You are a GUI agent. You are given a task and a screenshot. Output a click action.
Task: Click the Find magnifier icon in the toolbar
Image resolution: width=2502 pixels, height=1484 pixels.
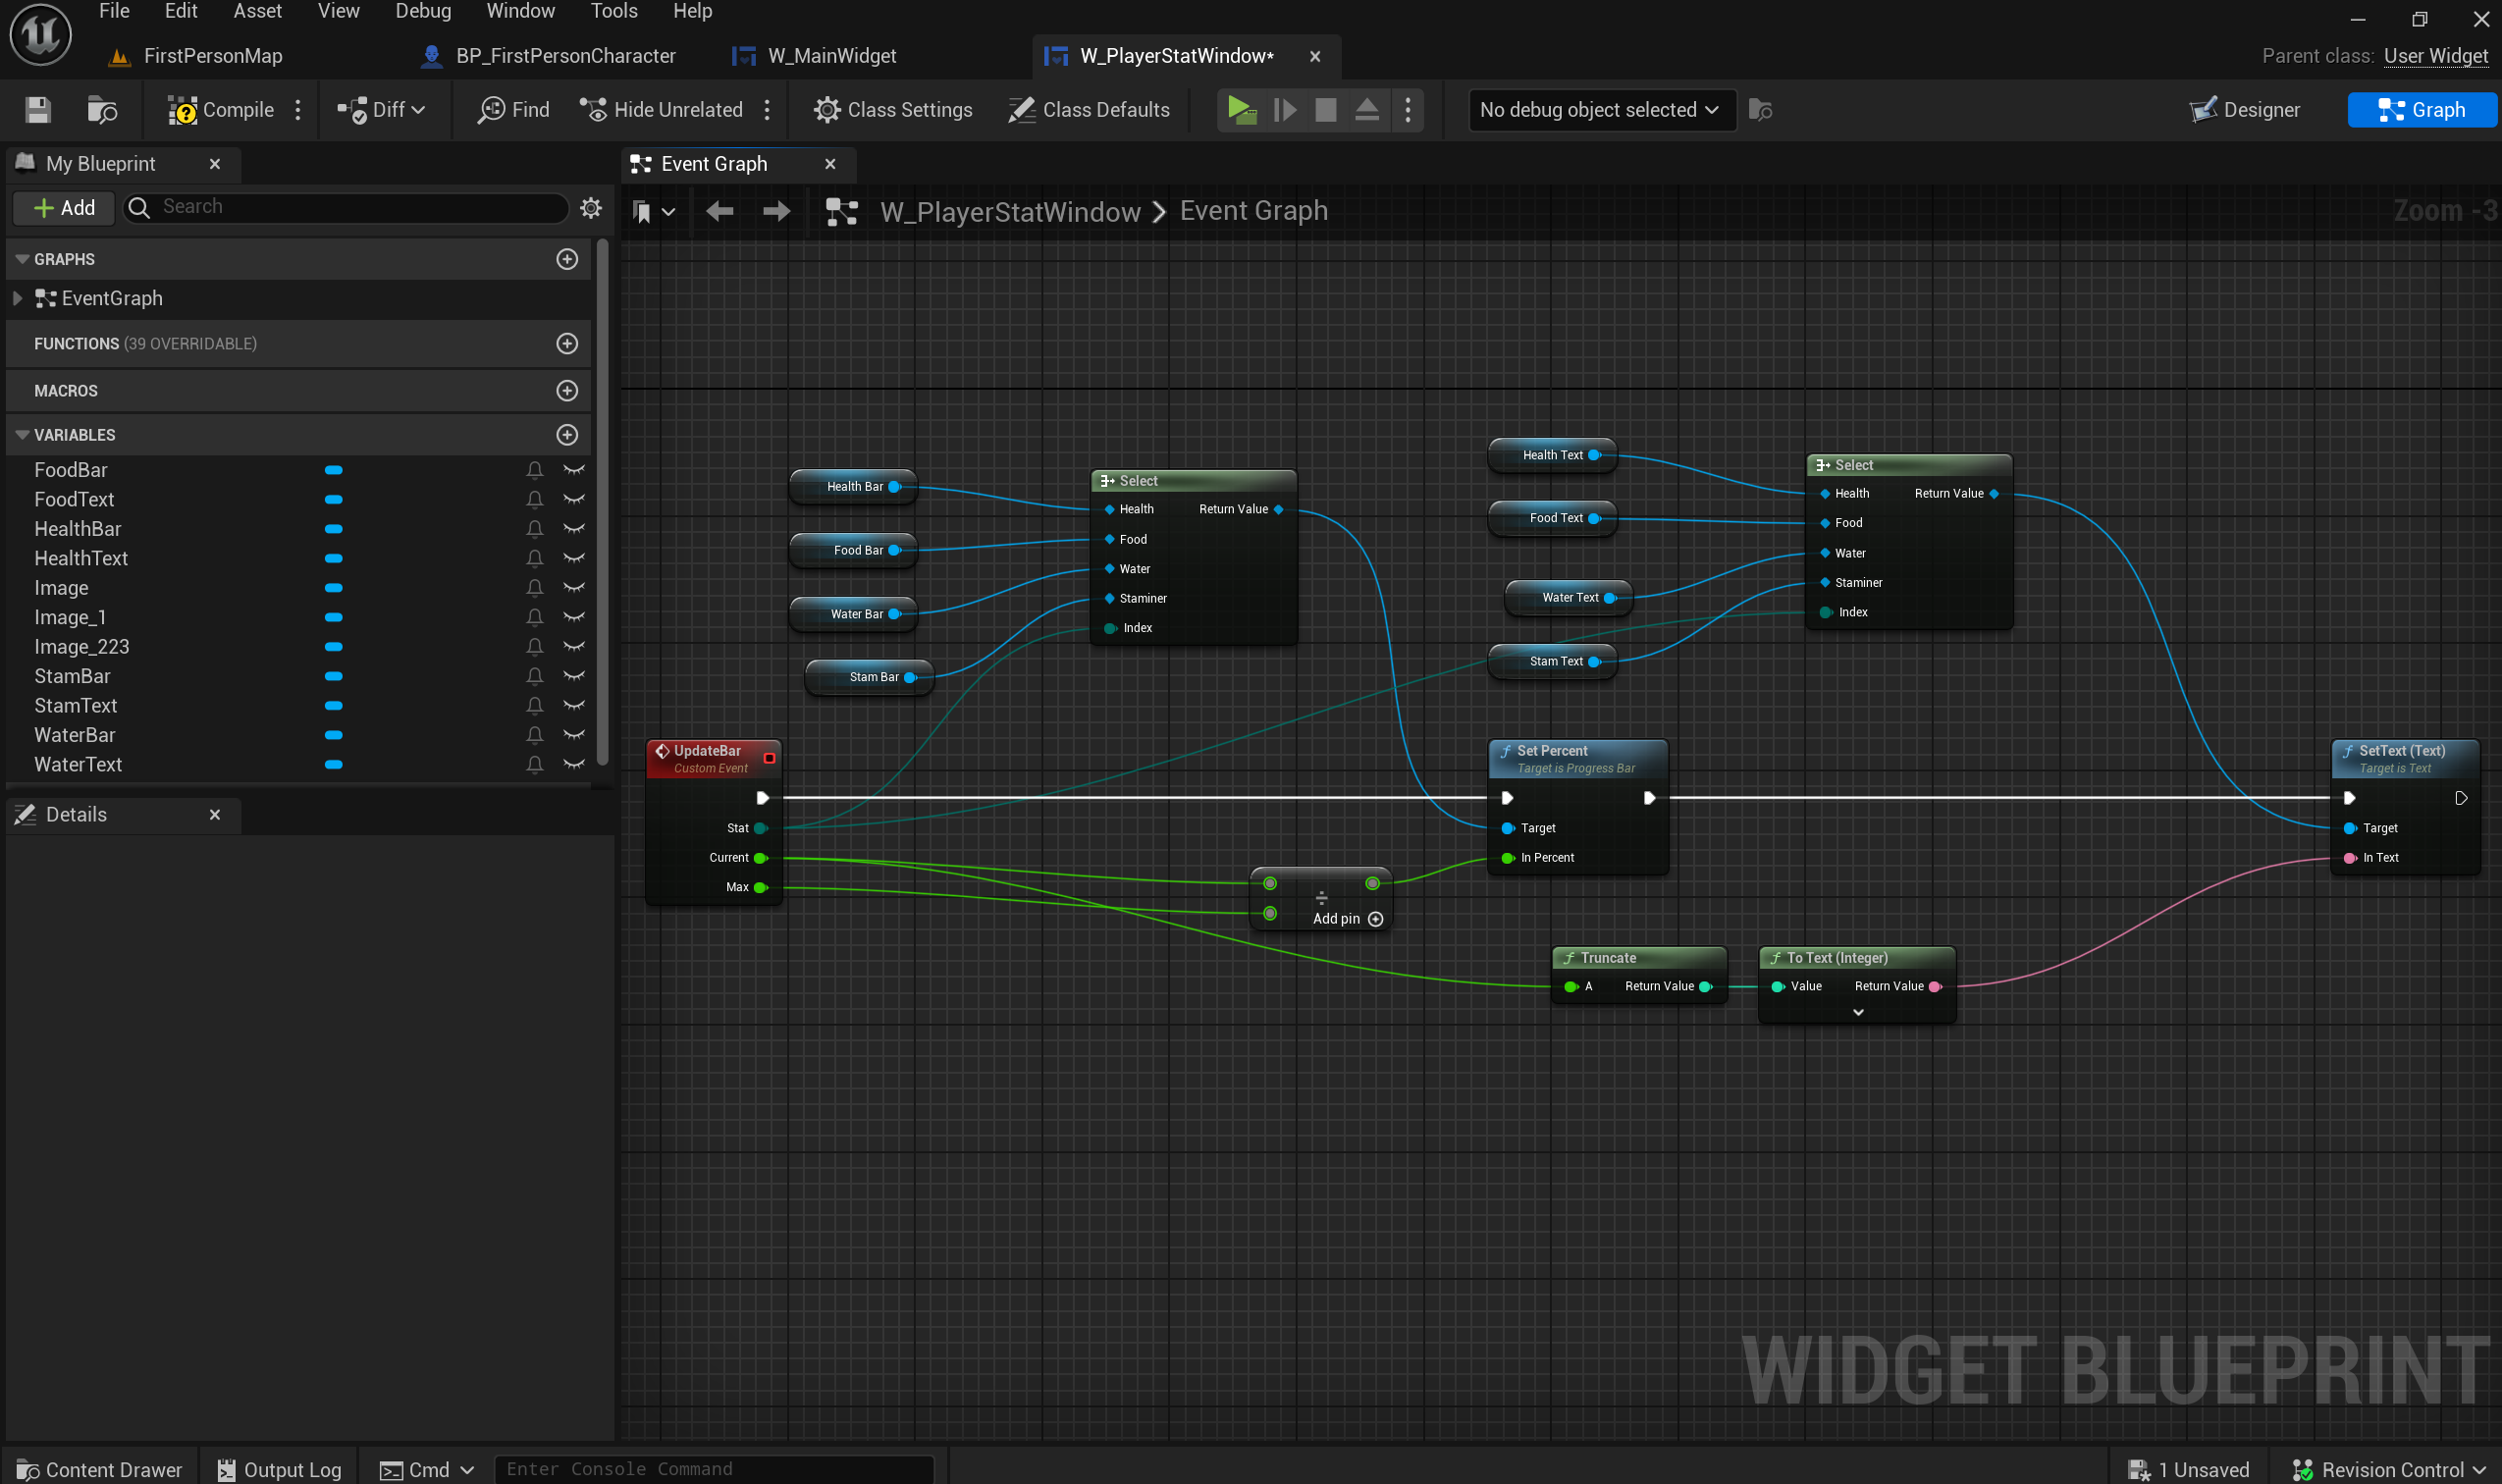click(x=491, y=110)
